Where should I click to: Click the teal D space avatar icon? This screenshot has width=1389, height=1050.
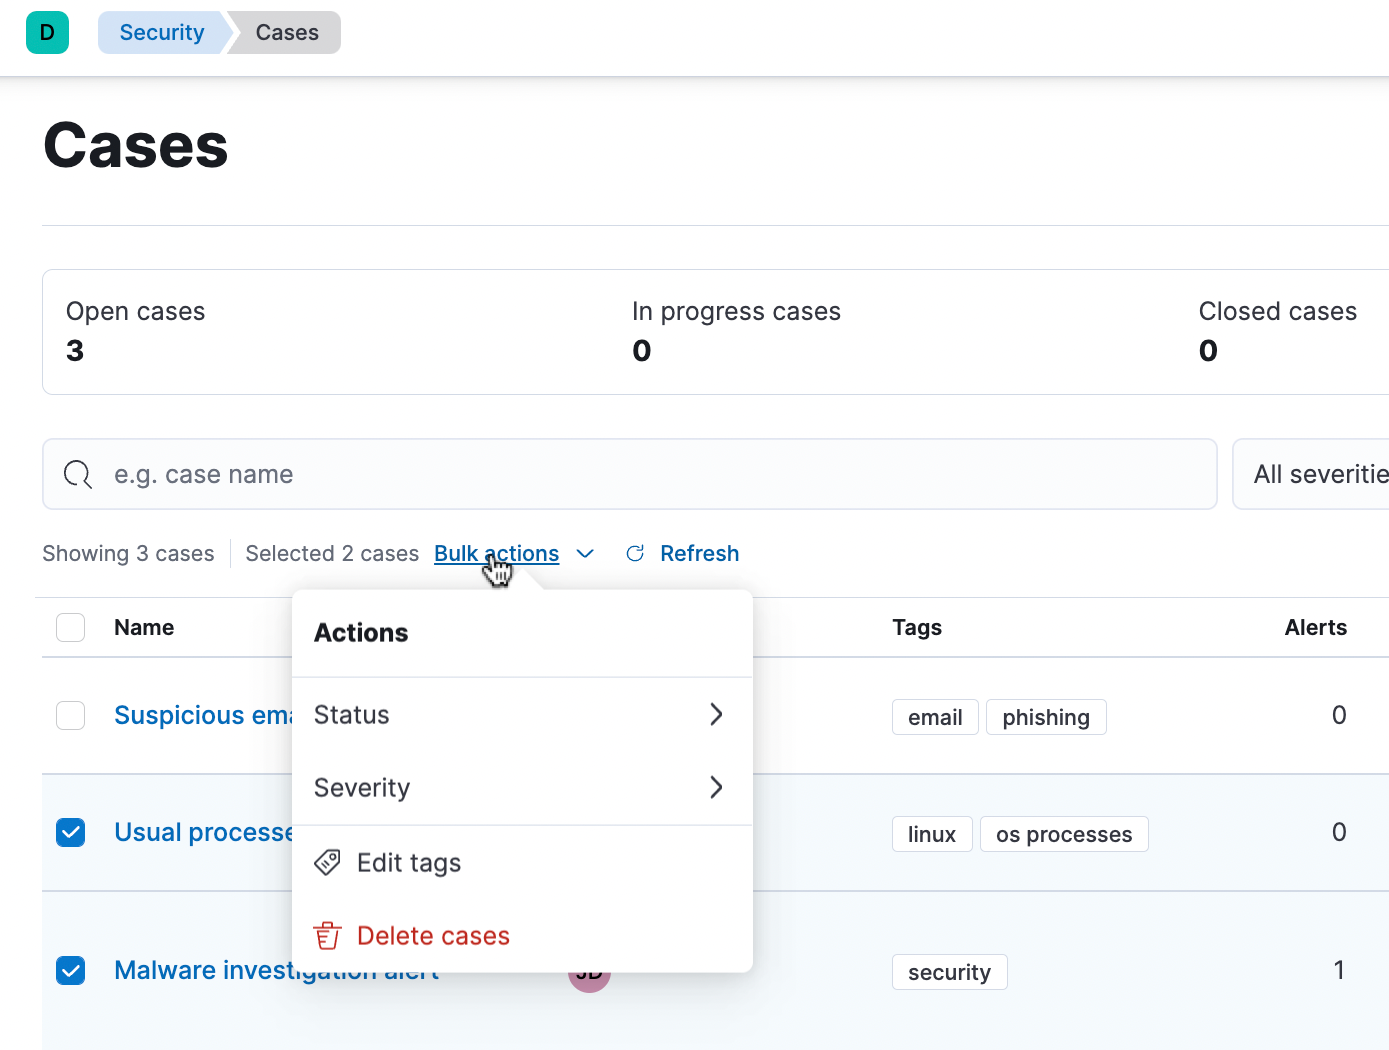(x=47, y=32)
